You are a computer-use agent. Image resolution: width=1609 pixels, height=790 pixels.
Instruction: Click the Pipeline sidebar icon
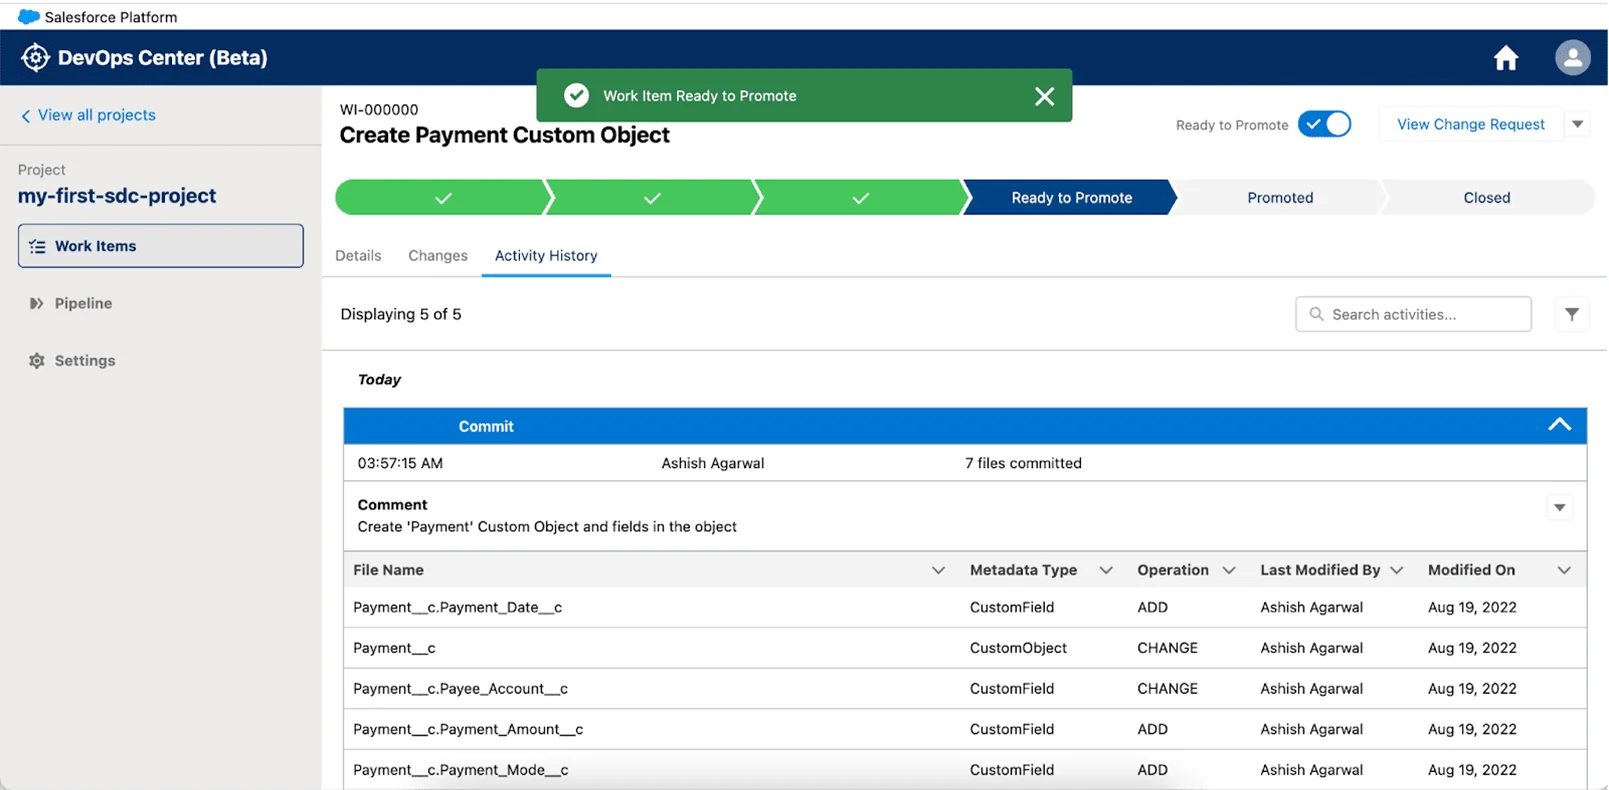(37, 304)
